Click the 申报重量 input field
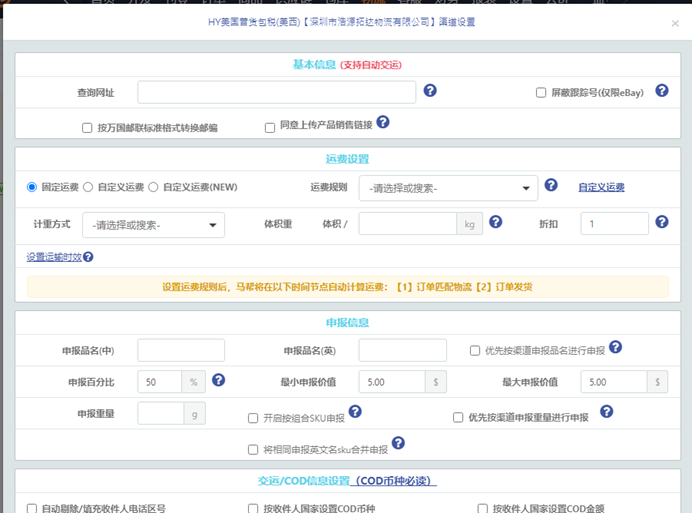 tap(161, 413)
